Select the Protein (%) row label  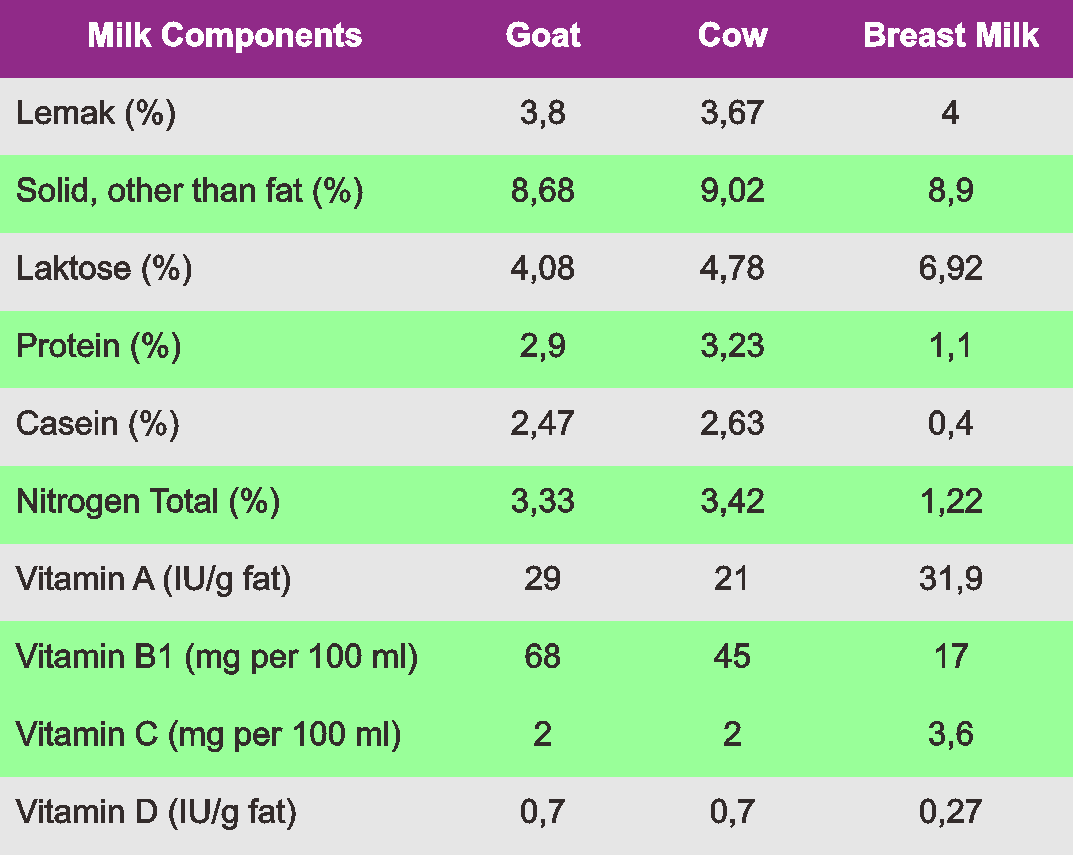[98, 346]
